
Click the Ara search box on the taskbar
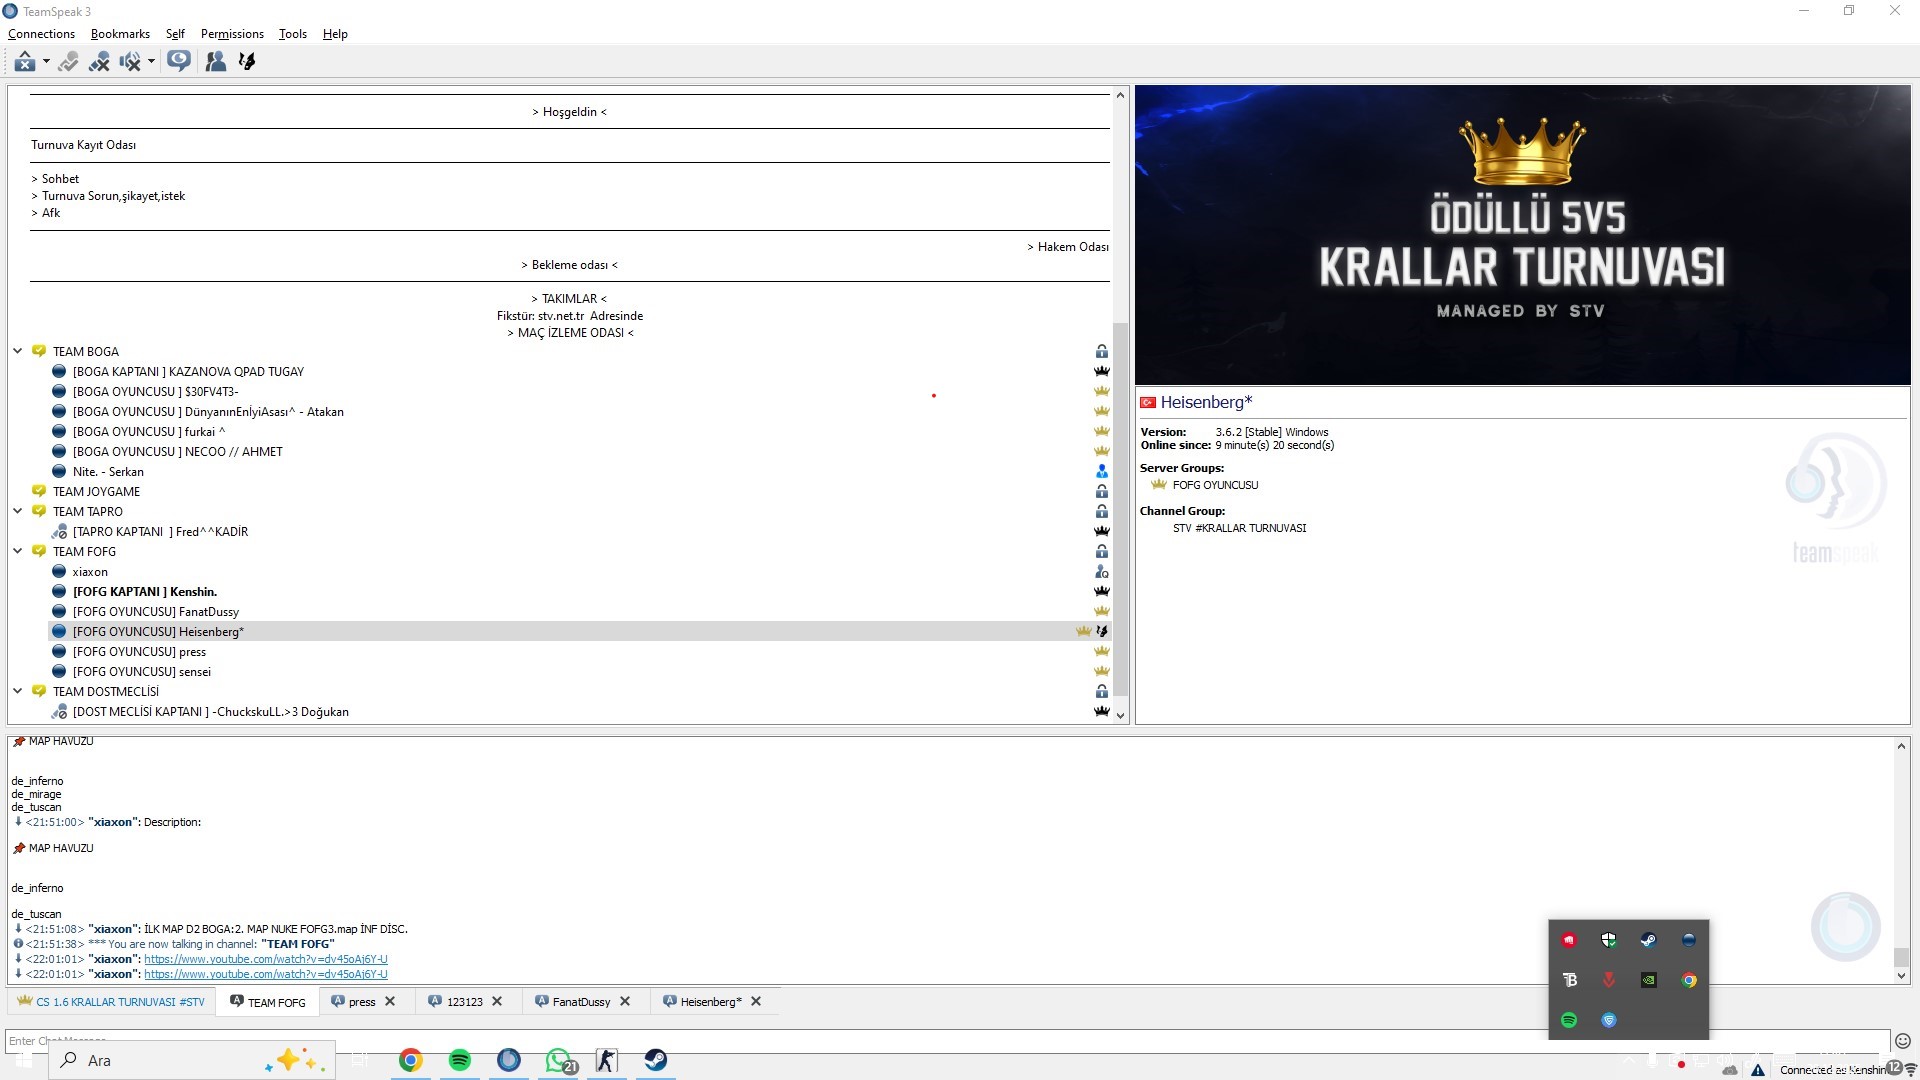tap(192, 1060)
